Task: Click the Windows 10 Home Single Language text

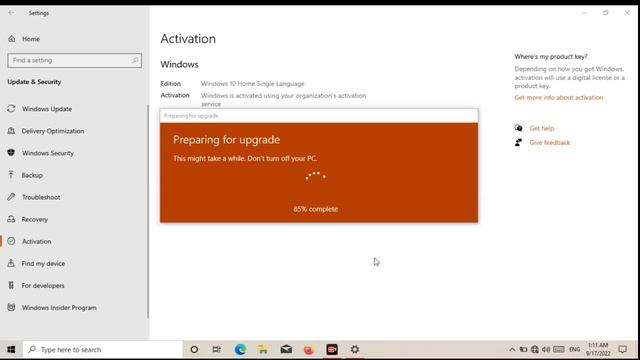Action: coord(253,84)
